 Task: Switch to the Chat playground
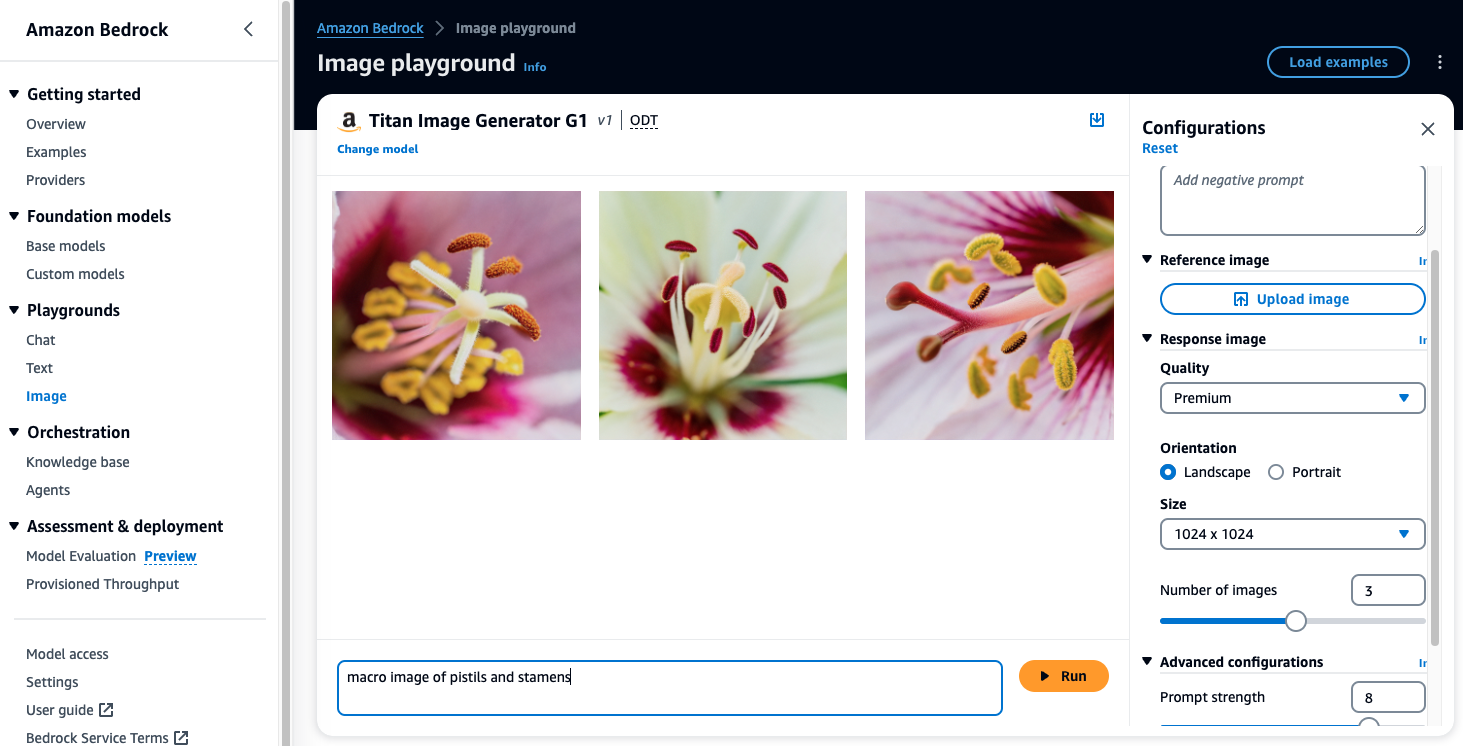pos(41,340)
